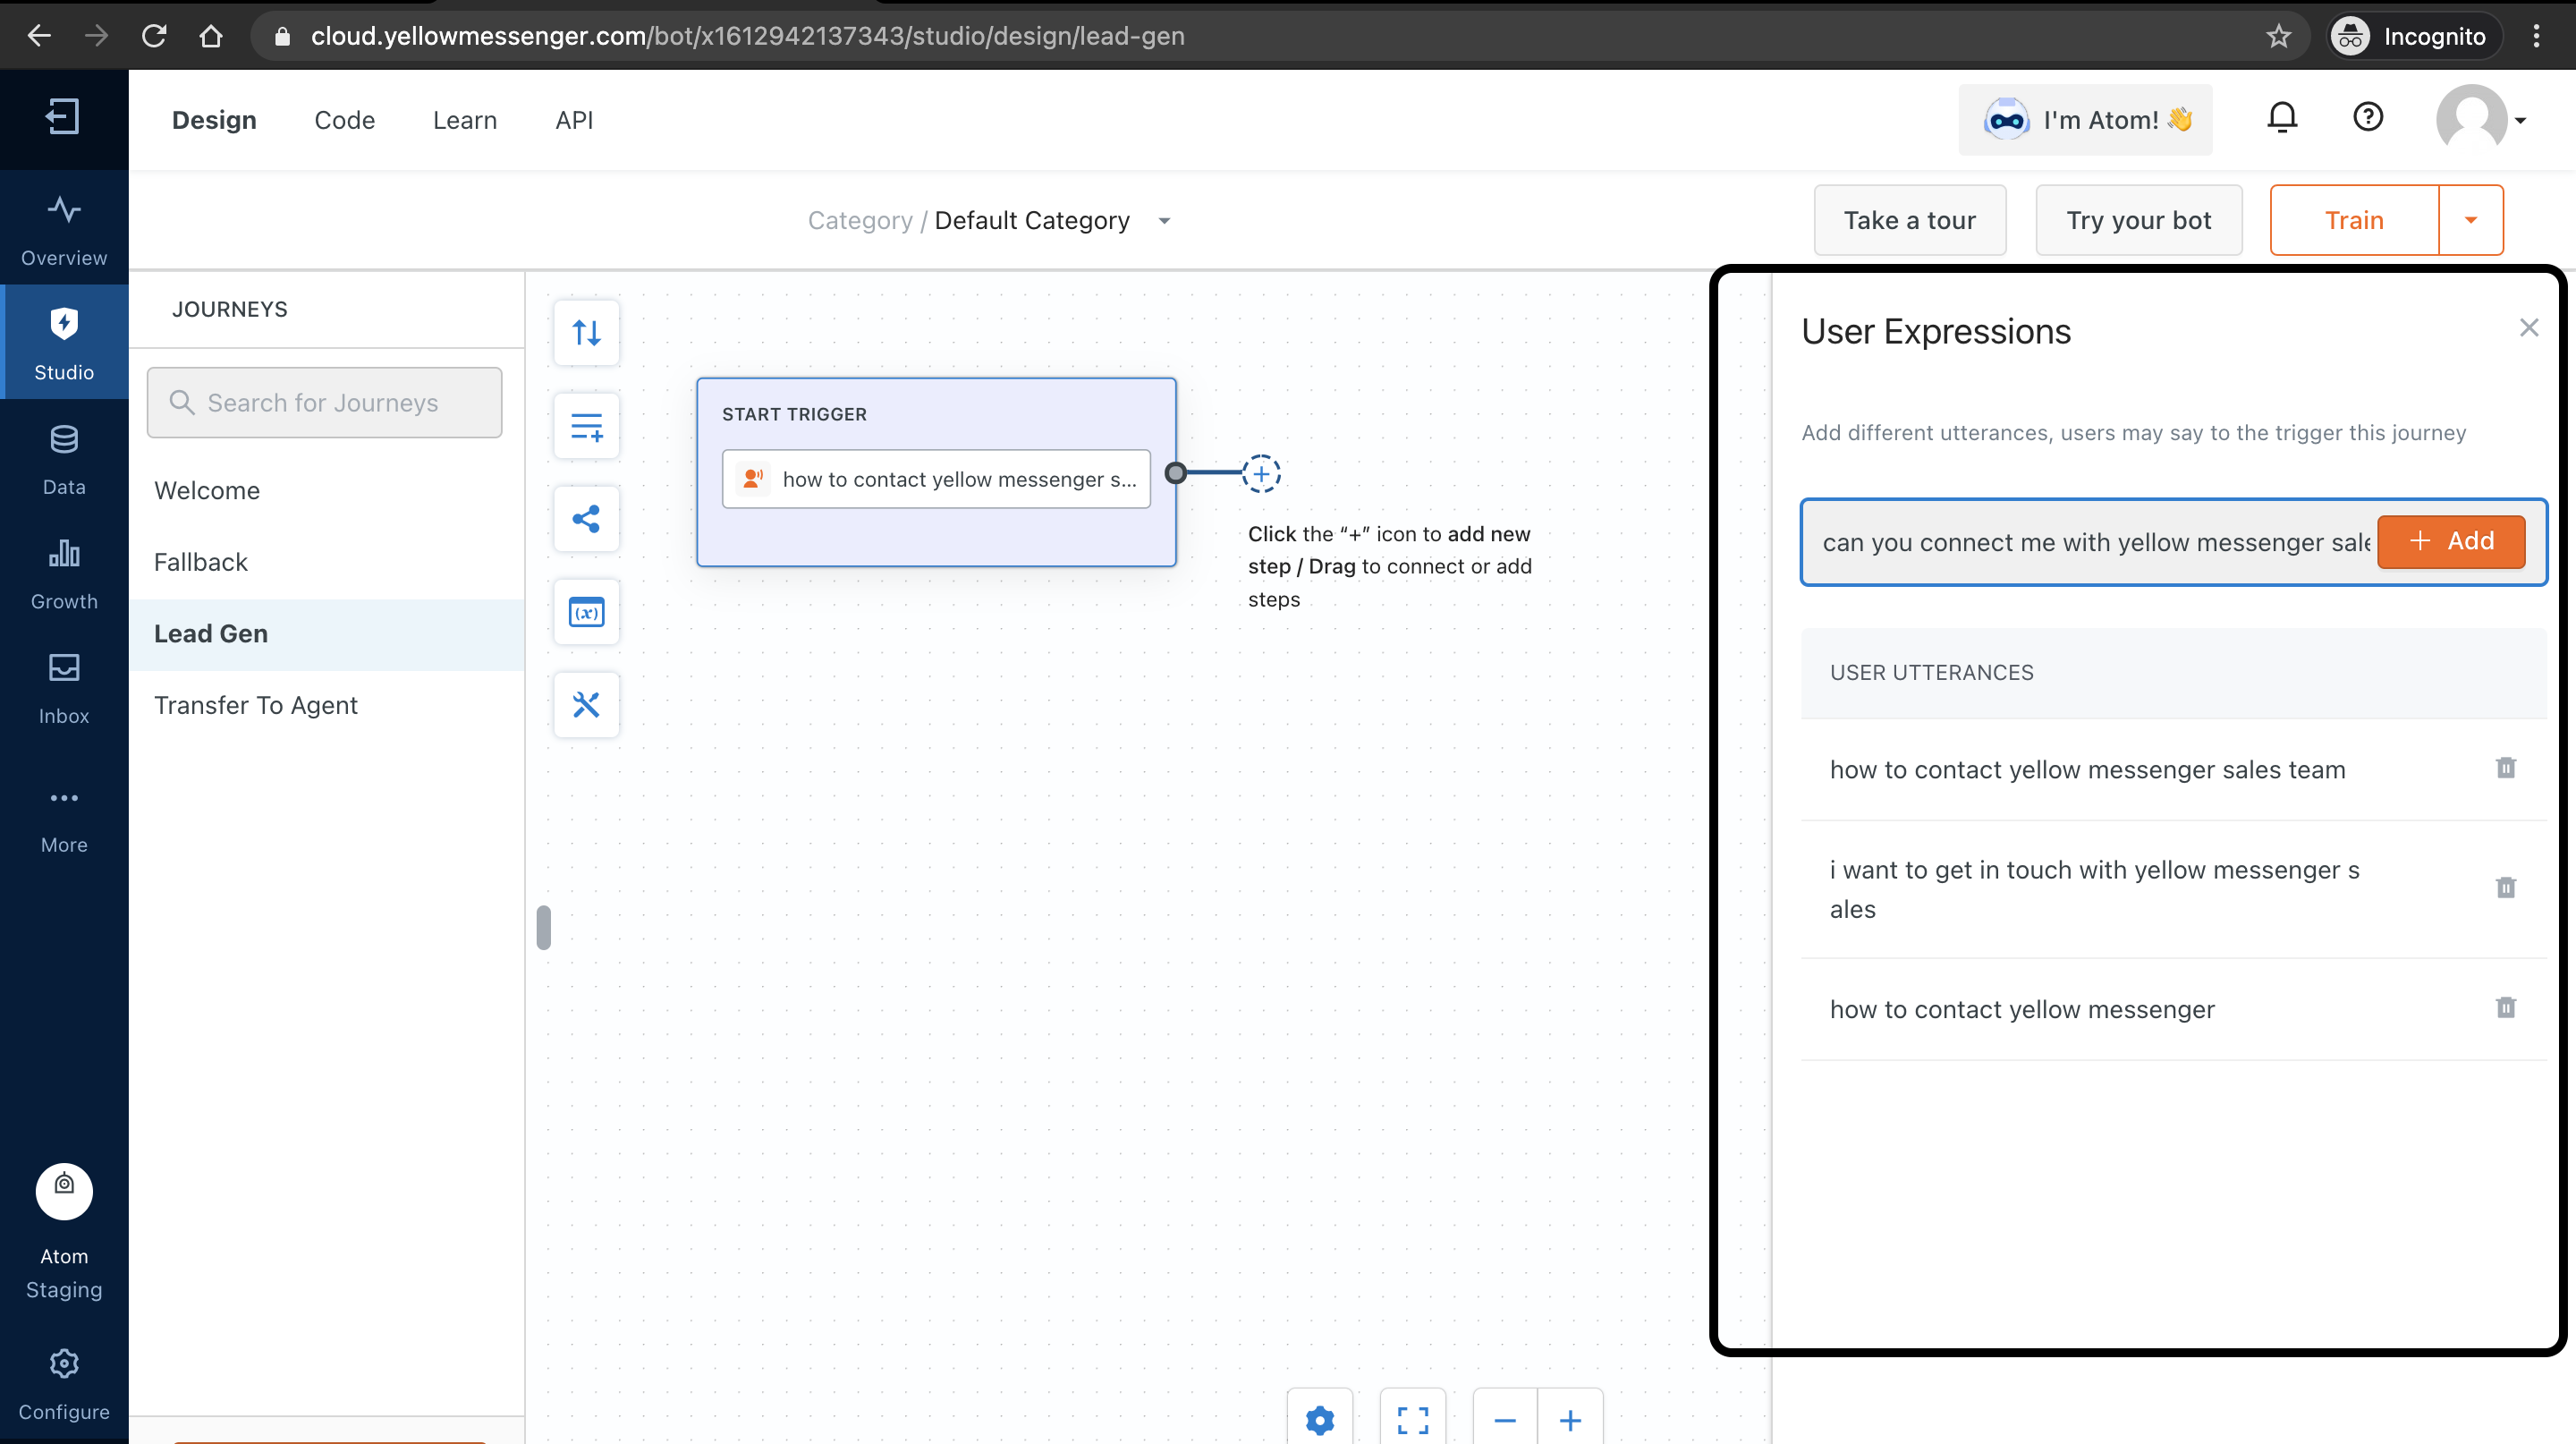
Task: Click 'how to contact yellow messenger sales team' text
Action: [x=2087, y=769]
